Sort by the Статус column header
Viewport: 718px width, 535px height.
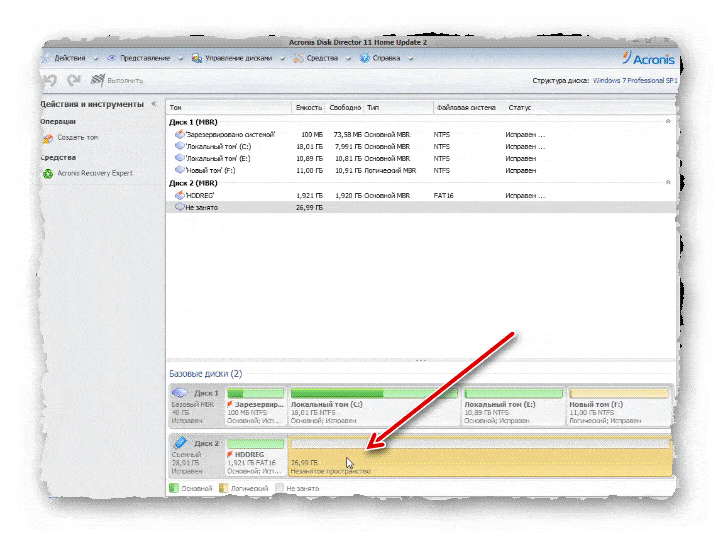point(519,108)
